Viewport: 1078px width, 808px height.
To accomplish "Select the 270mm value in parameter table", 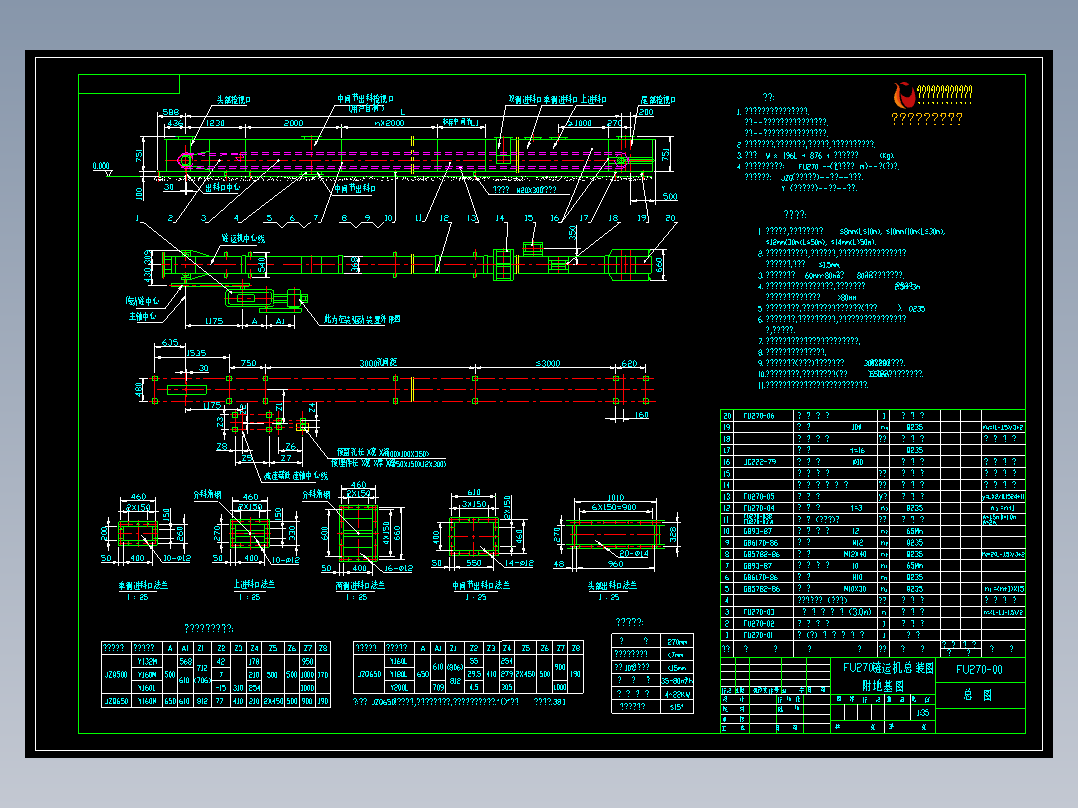I will (x=676, y=642).
